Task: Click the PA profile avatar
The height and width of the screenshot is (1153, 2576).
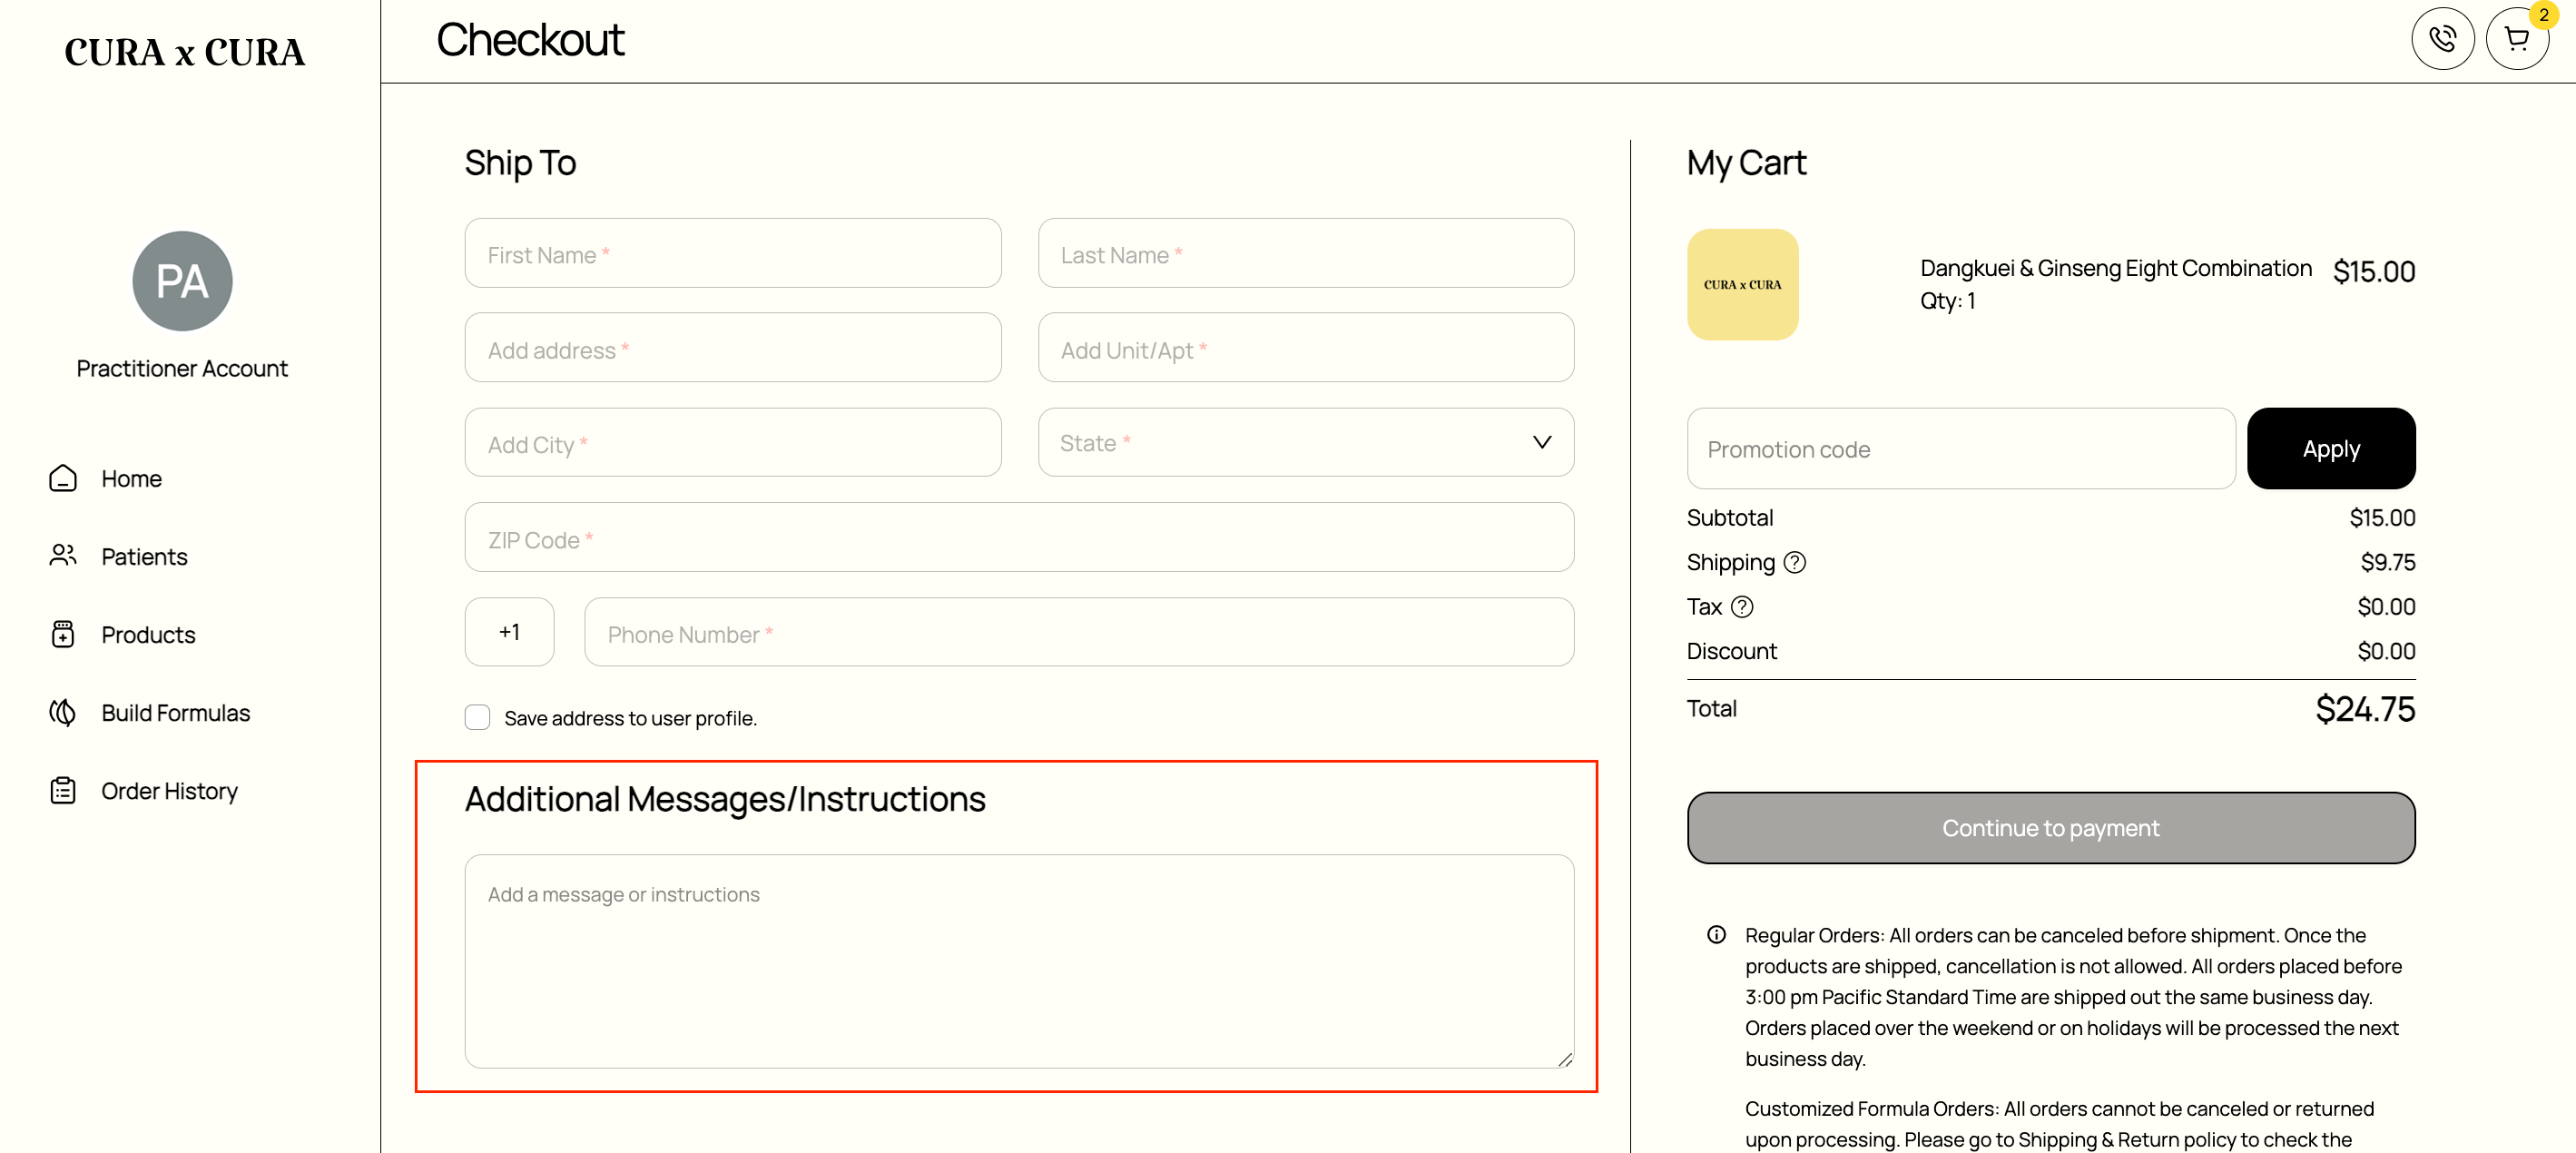Action: point(182,281)
